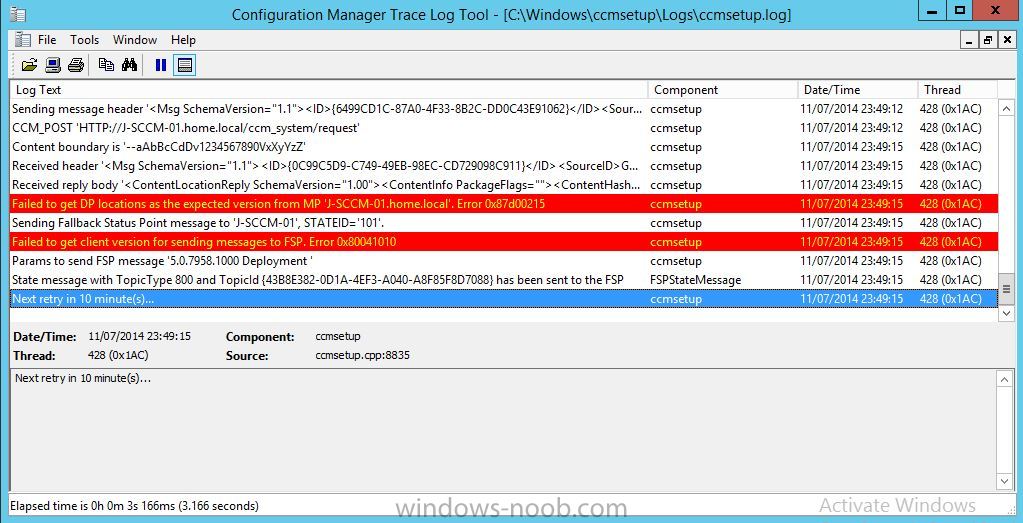
Task: Click the Source value ccmsetup.cpp:8835
Action: click(x=362, y=355)
